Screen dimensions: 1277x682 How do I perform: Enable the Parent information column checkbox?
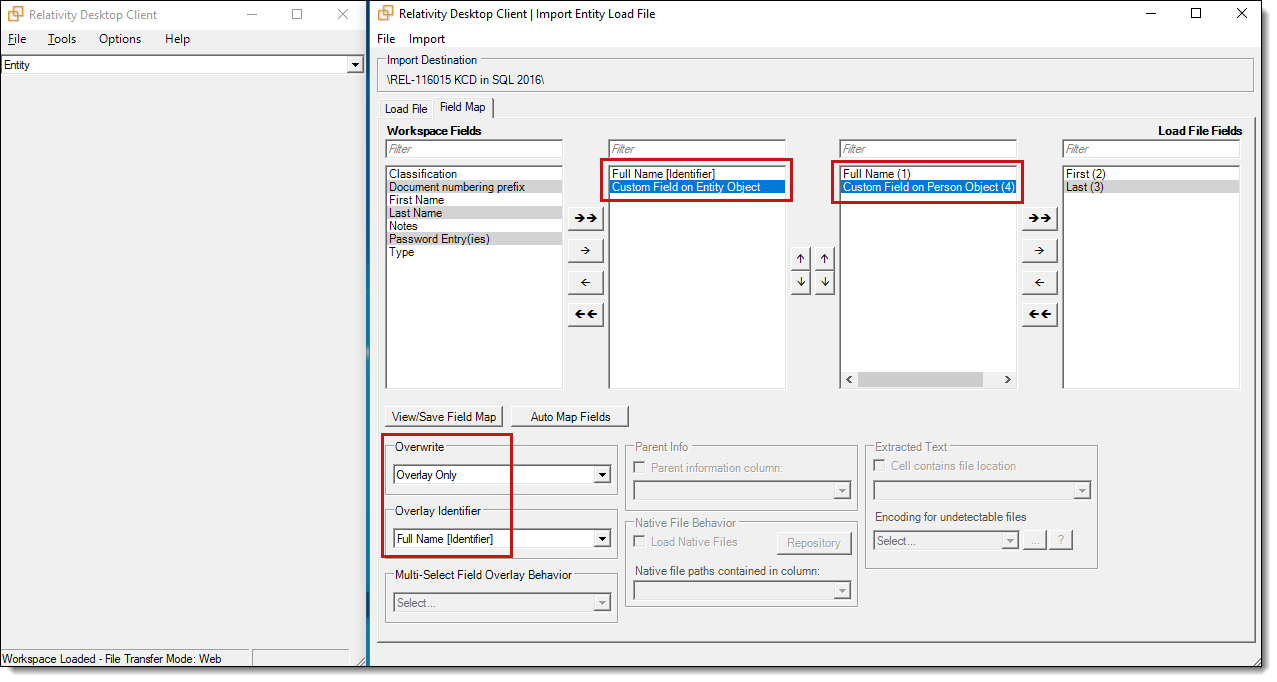point(641,468)
